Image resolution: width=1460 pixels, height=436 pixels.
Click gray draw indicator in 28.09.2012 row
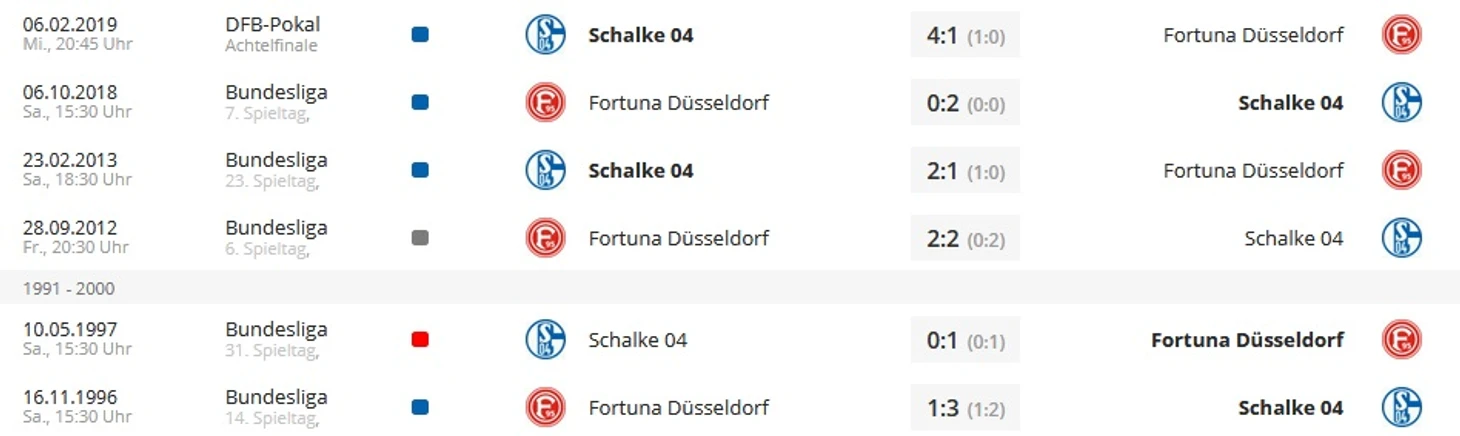[420, 238]
